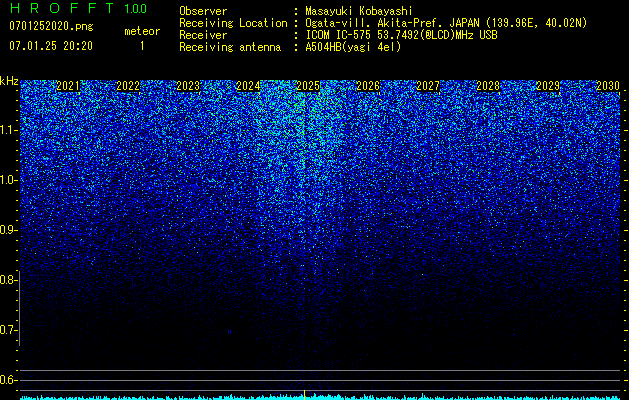629x400 pixels.
Task: Click the 0.9 kHz frequency label
Action: (8, 230)
